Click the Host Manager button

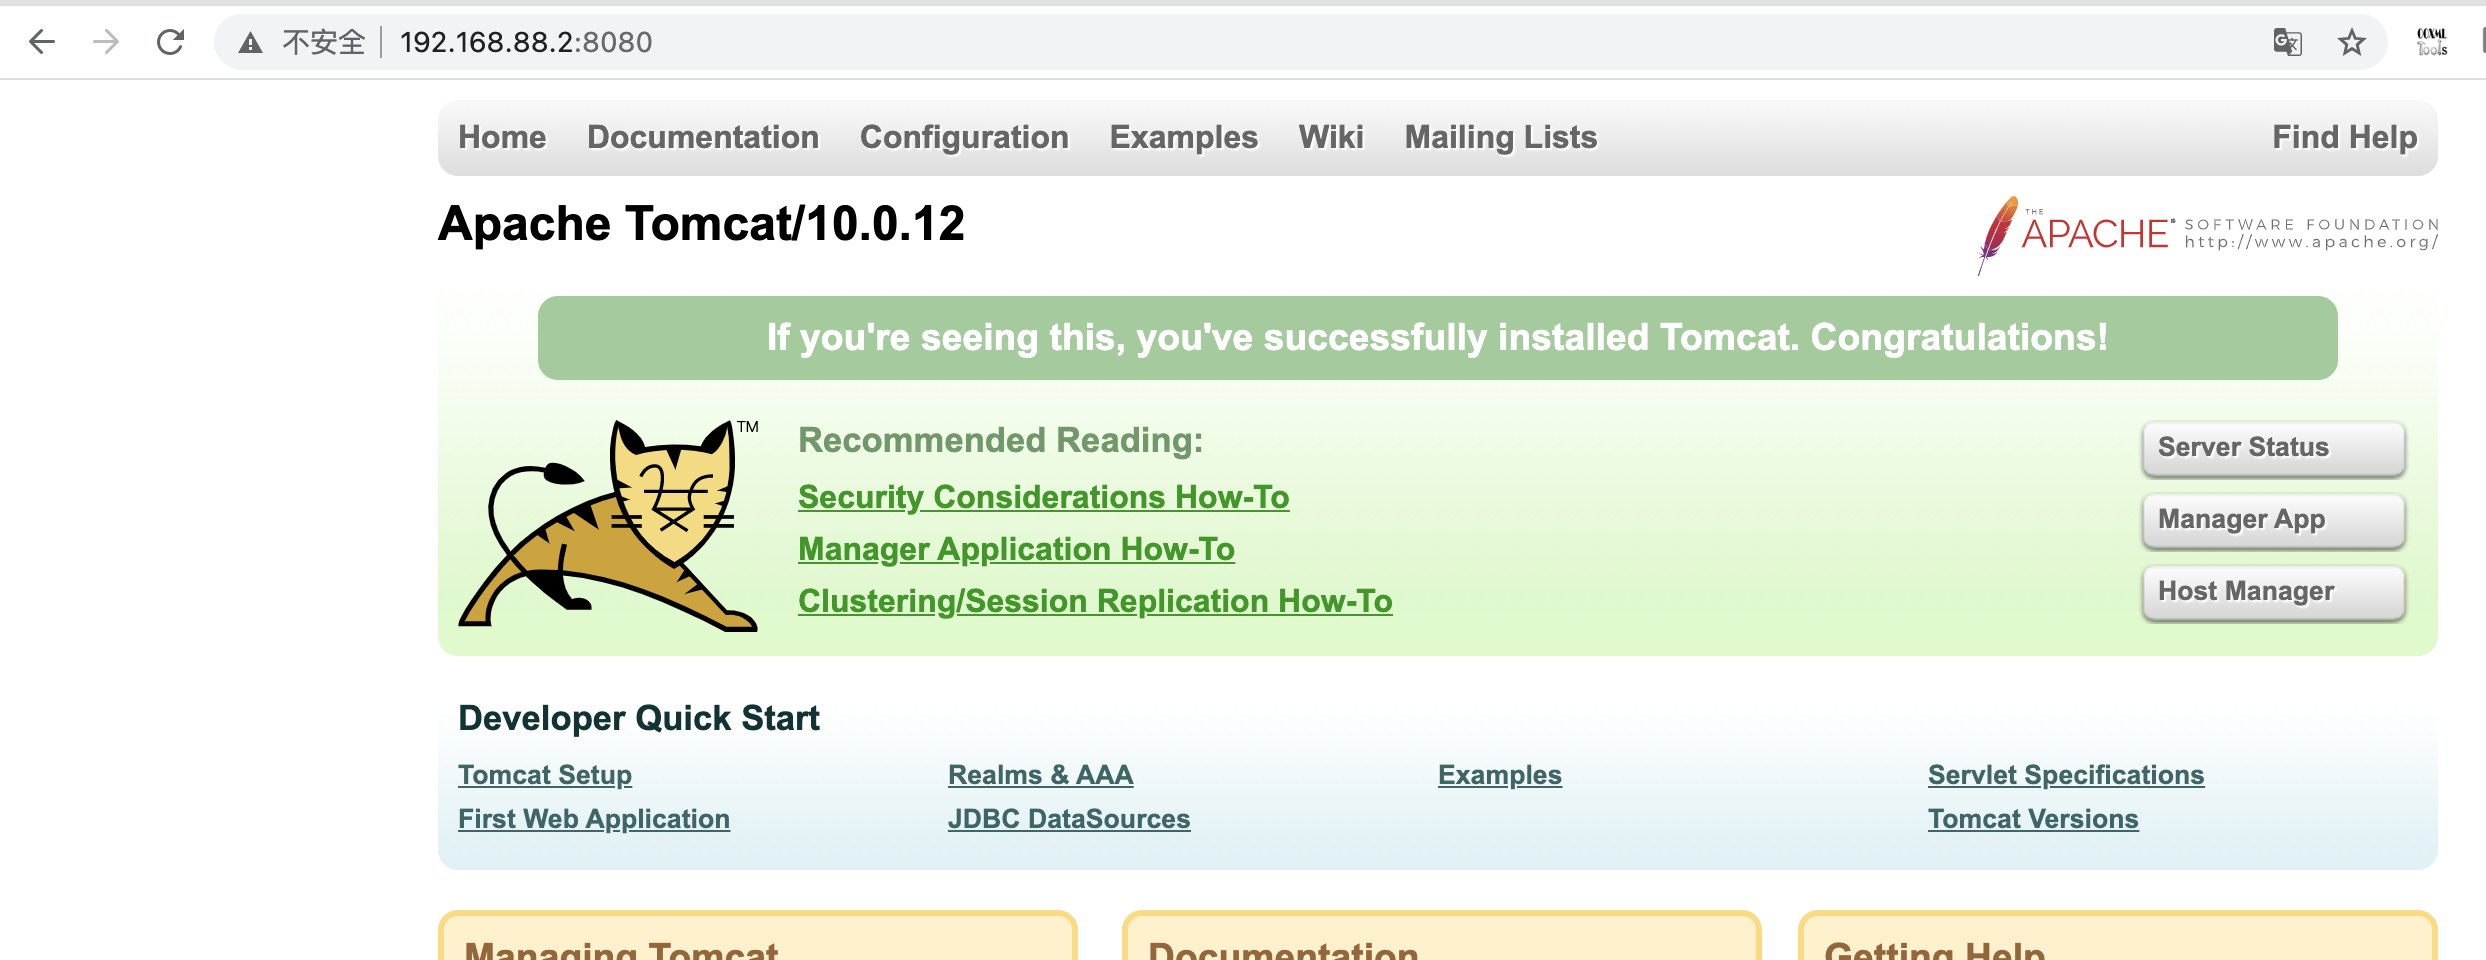(2274, 592)
